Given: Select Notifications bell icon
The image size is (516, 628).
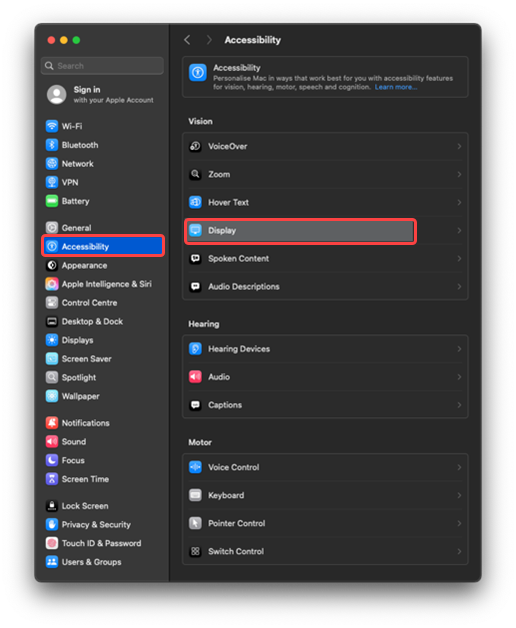Looking at the screenshot, I should [52, 423].
